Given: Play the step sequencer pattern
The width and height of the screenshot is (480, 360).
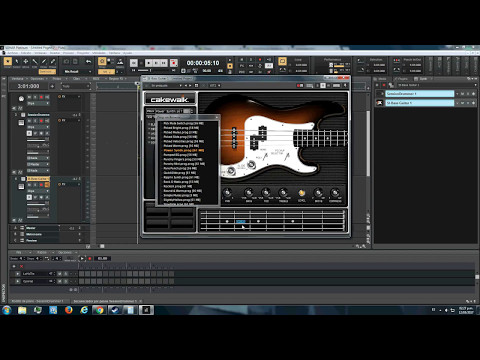Looking at the screenshot, I should pos(82,258).
